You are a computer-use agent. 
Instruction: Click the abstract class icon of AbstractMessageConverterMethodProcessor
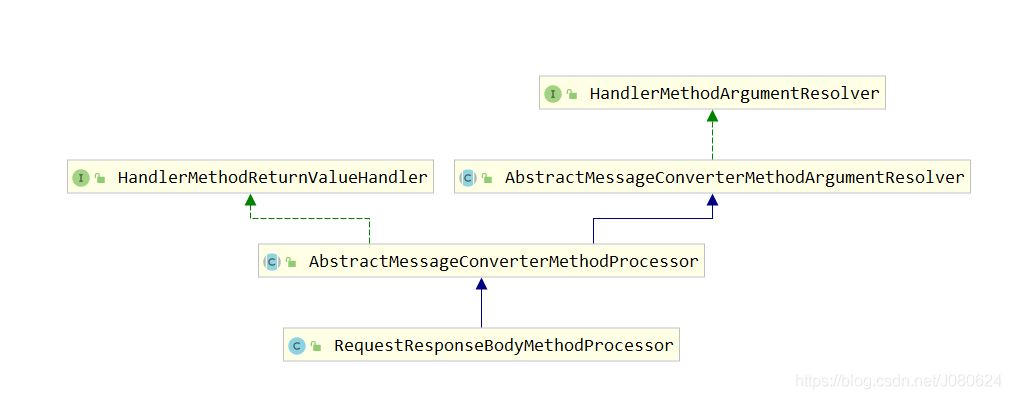(271, 262)
